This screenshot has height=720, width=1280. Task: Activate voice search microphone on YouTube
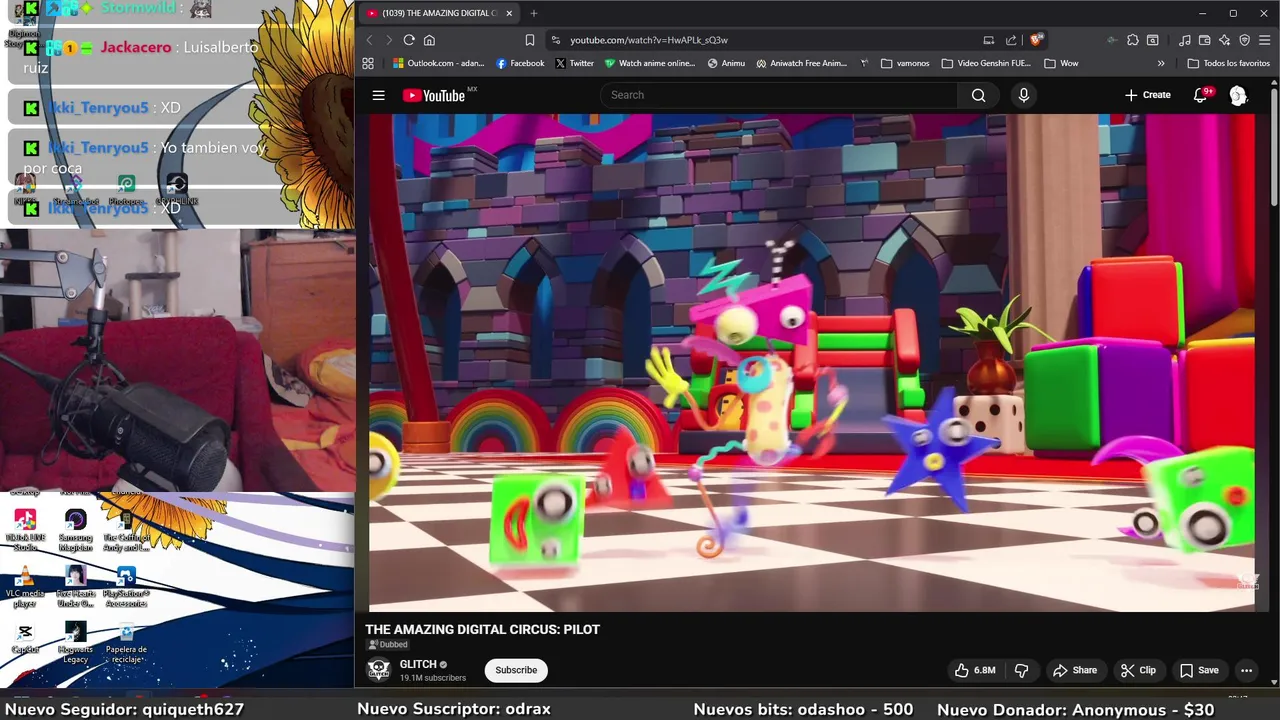(x=1023, y=95)
